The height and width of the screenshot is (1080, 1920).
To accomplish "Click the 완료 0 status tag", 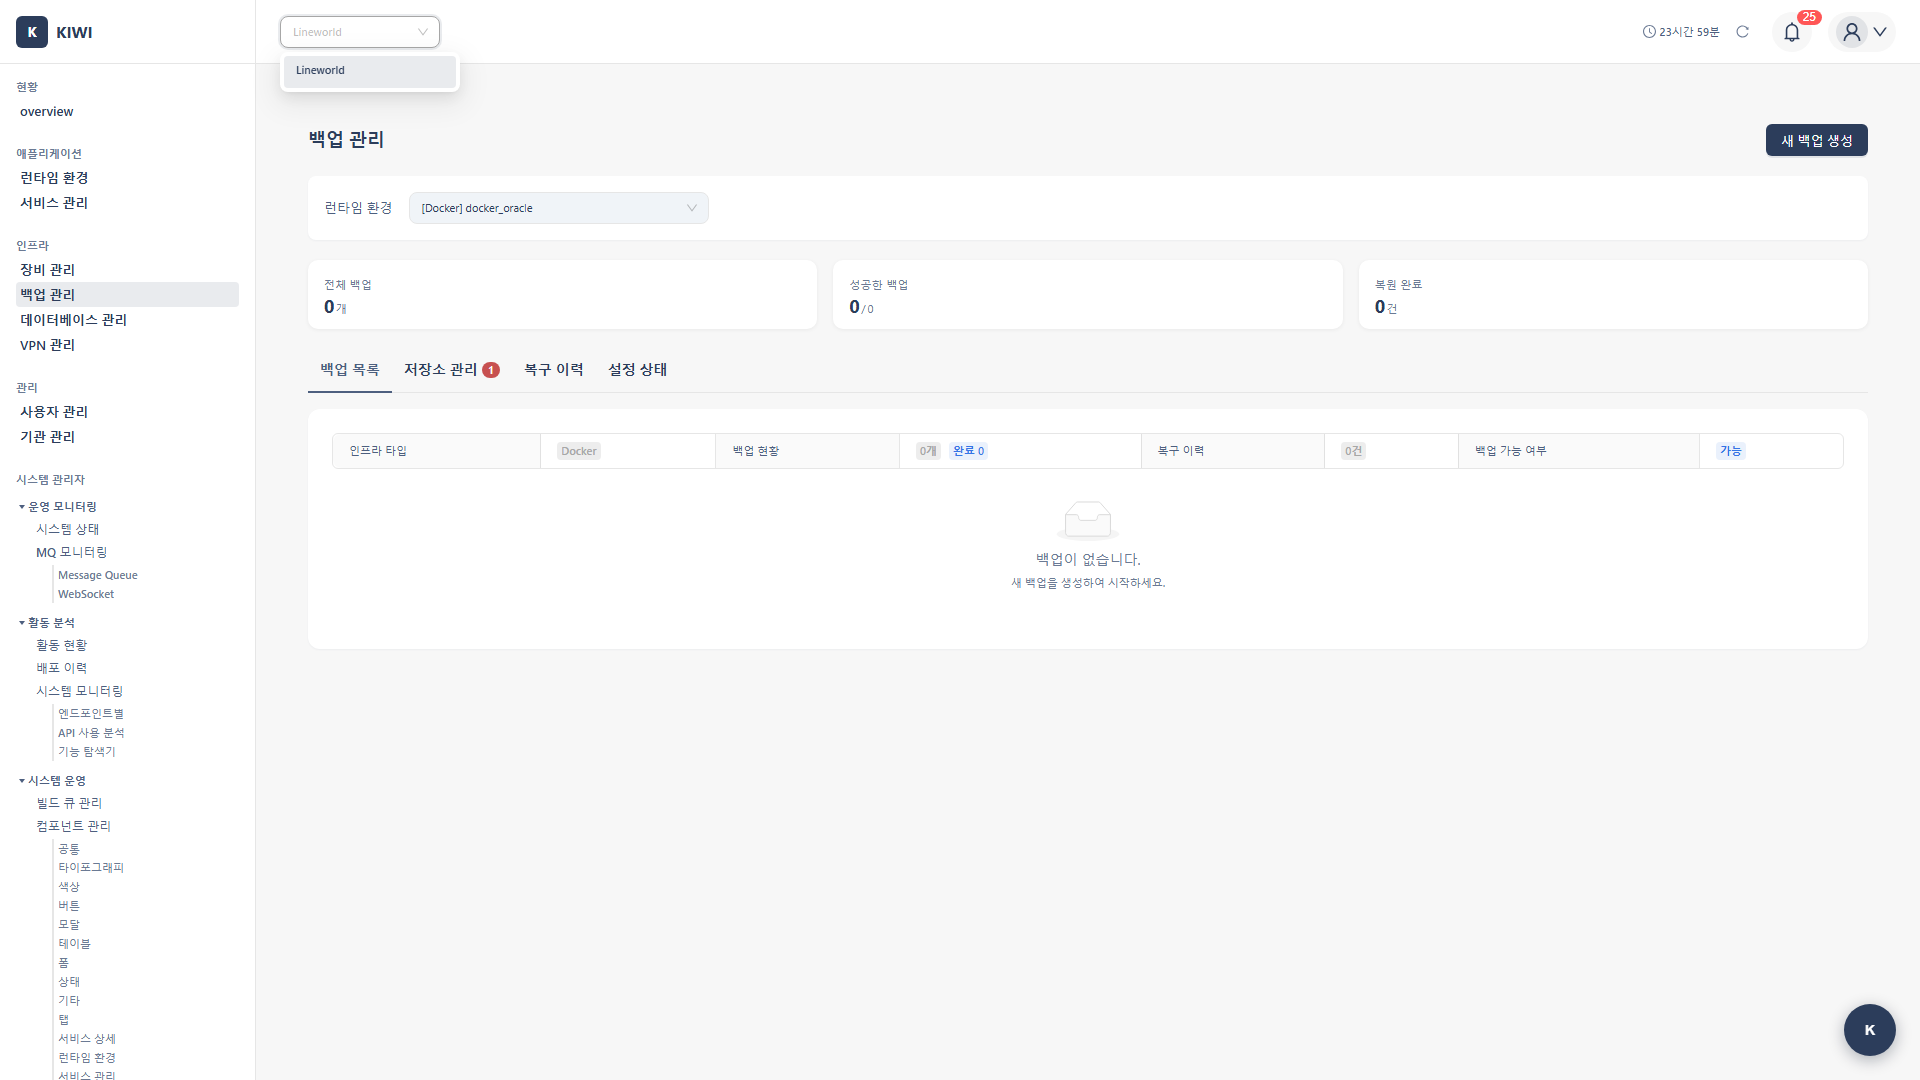I will point(969,451).
